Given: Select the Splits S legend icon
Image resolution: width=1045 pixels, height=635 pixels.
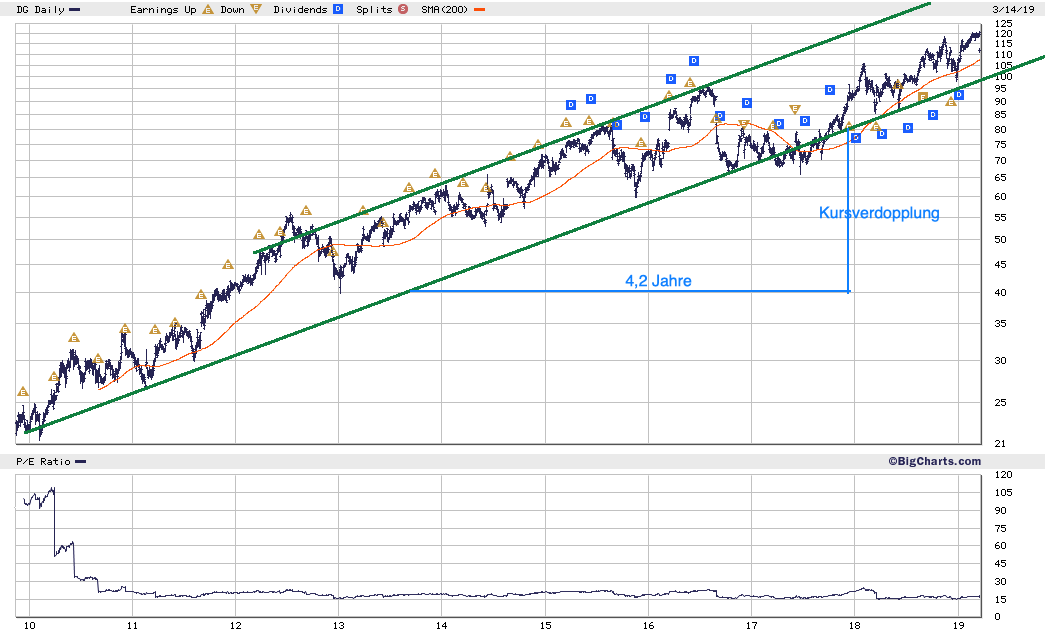Looking at the screenshot, I should pos(403,9).
